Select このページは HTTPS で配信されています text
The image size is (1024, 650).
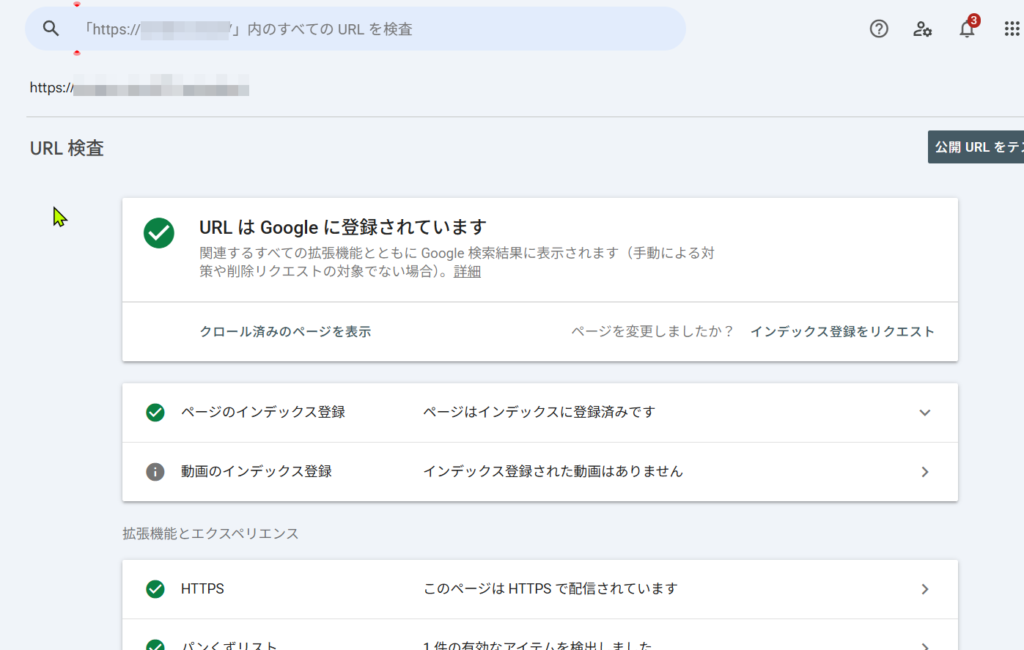click(x=550, y=589)
